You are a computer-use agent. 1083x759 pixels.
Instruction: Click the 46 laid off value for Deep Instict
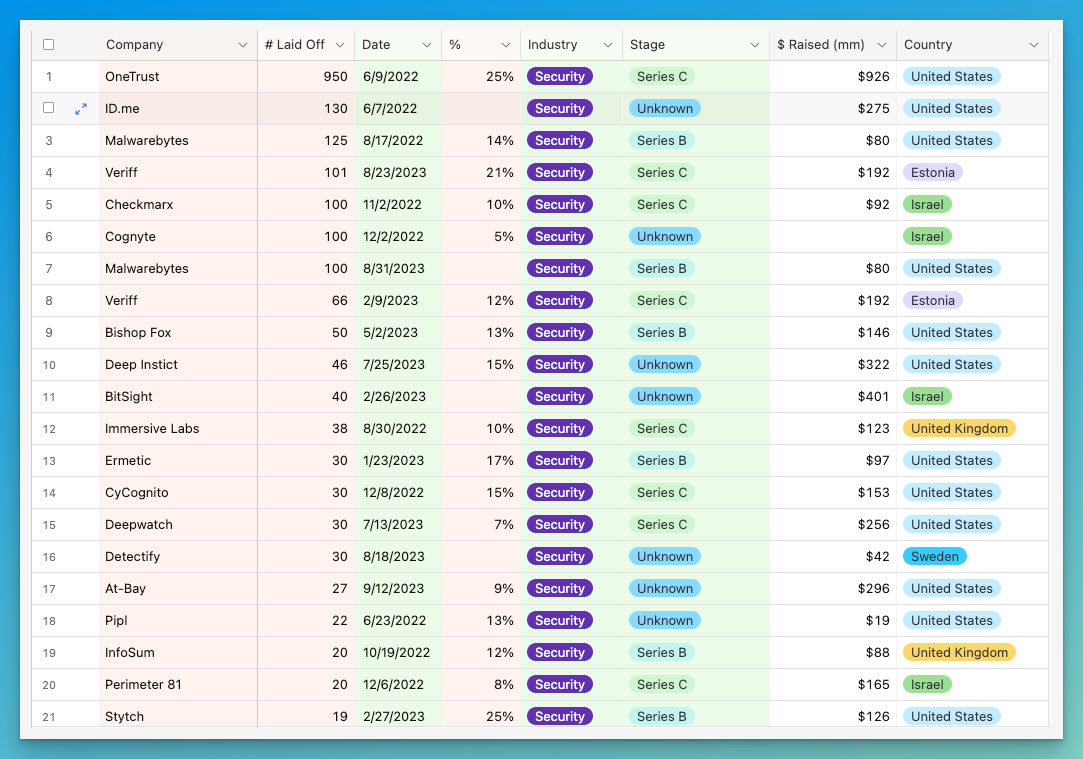tap(339, 365)
